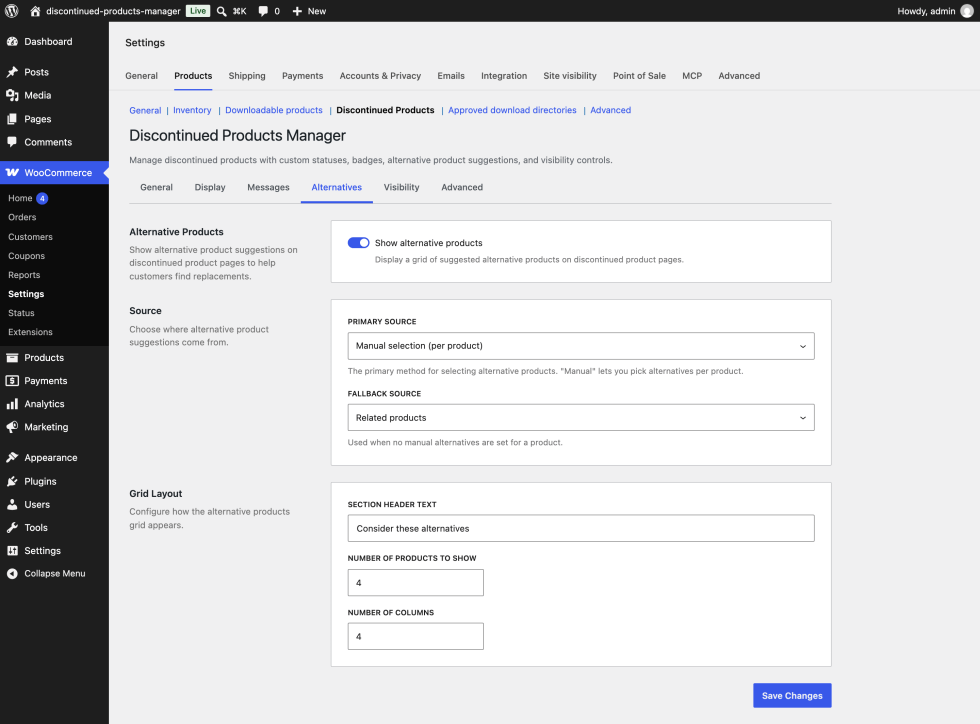Open the Primary Source dropdown

tap(581, 346)
